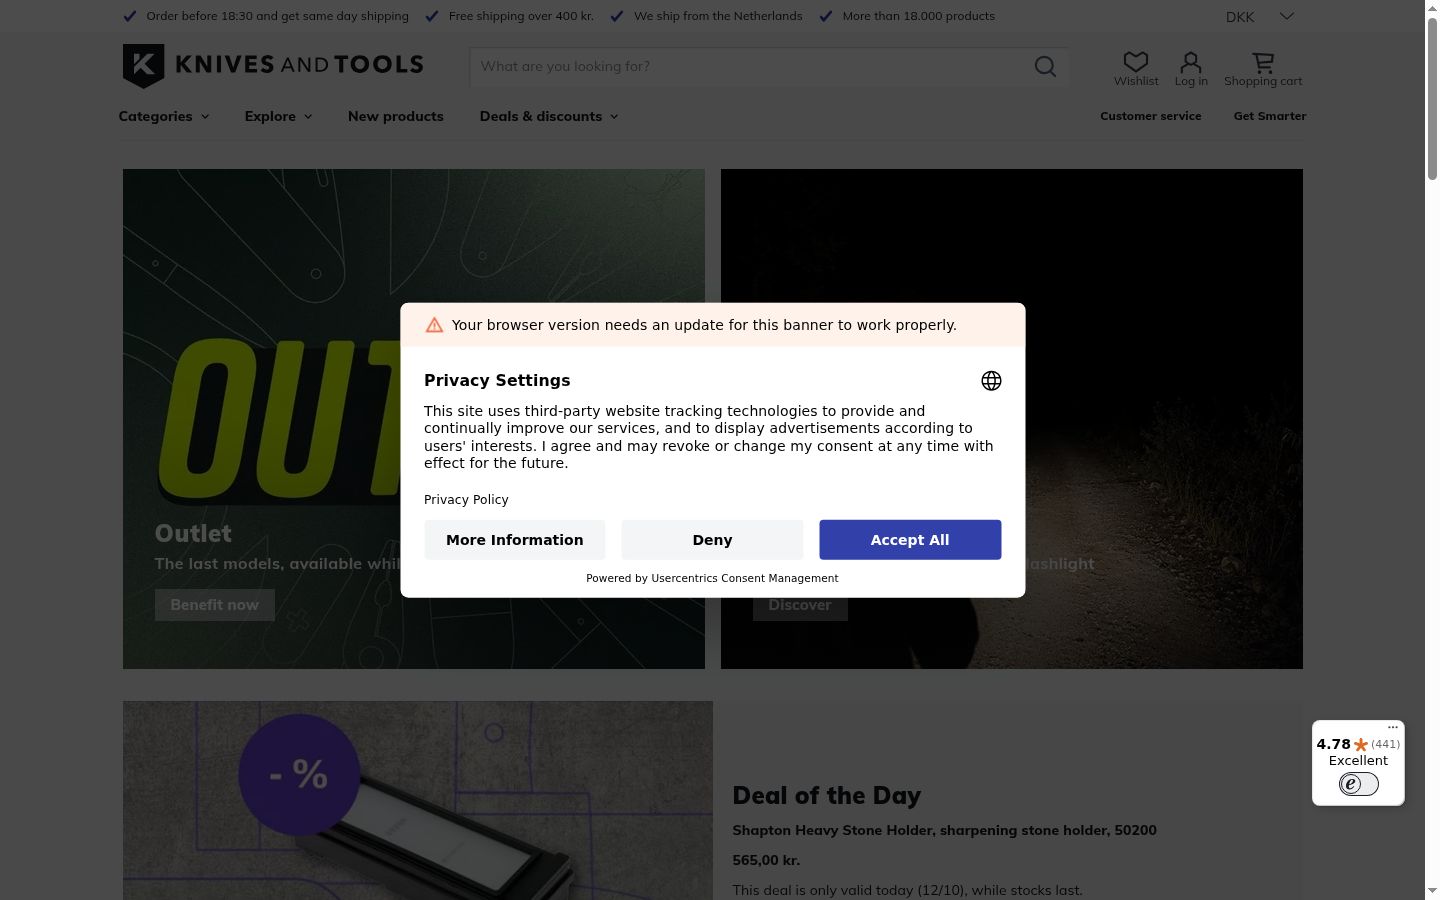This screenshot has height=900, width=1440.
Task: Expand the Categories menu
Action: [x=164, y=116]
